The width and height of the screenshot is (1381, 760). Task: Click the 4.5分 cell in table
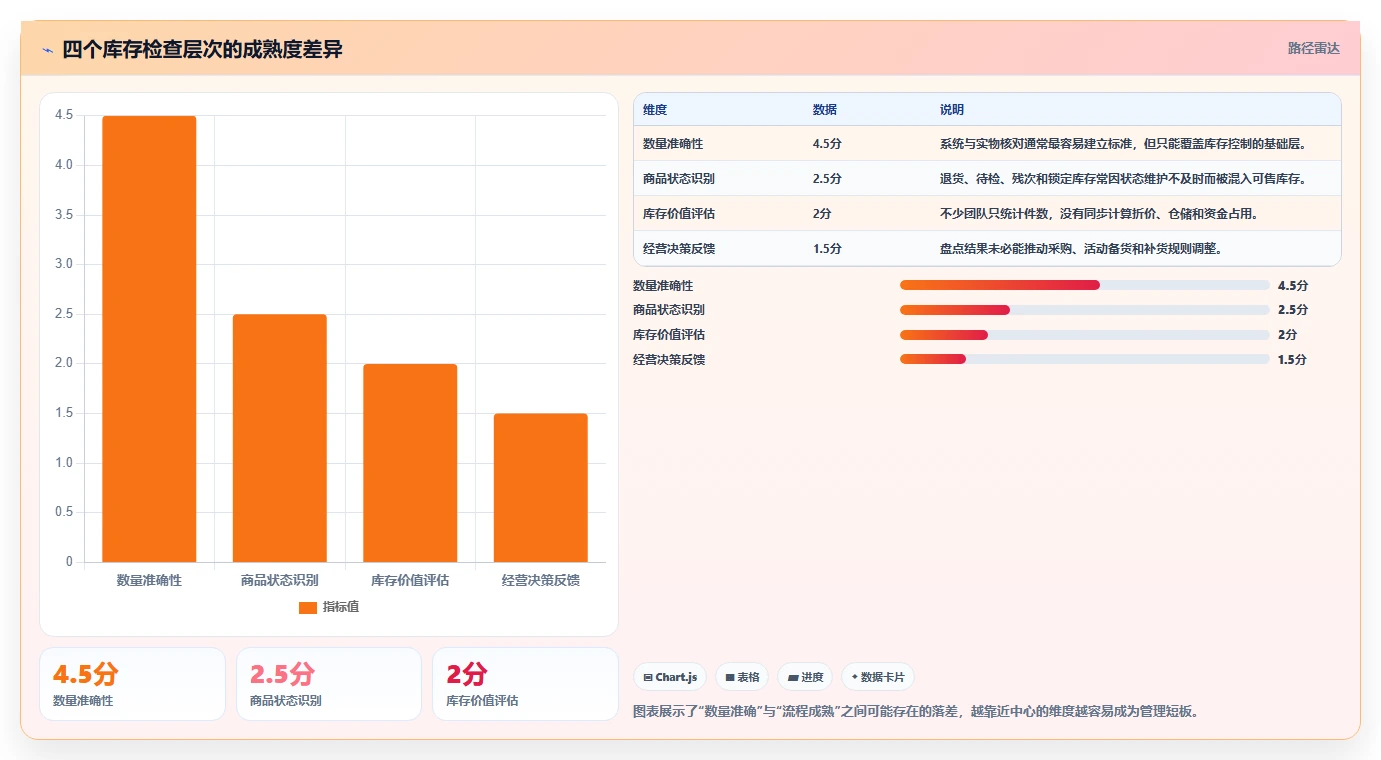point(827,144)
